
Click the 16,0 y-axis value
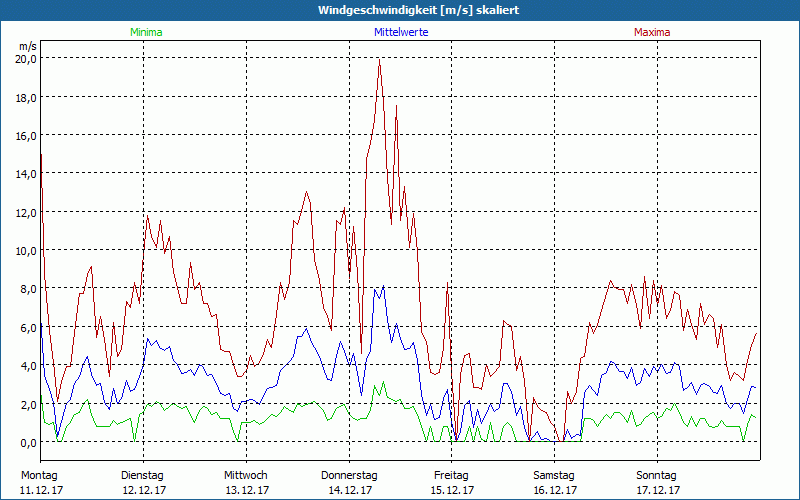[x=24, y=135]
